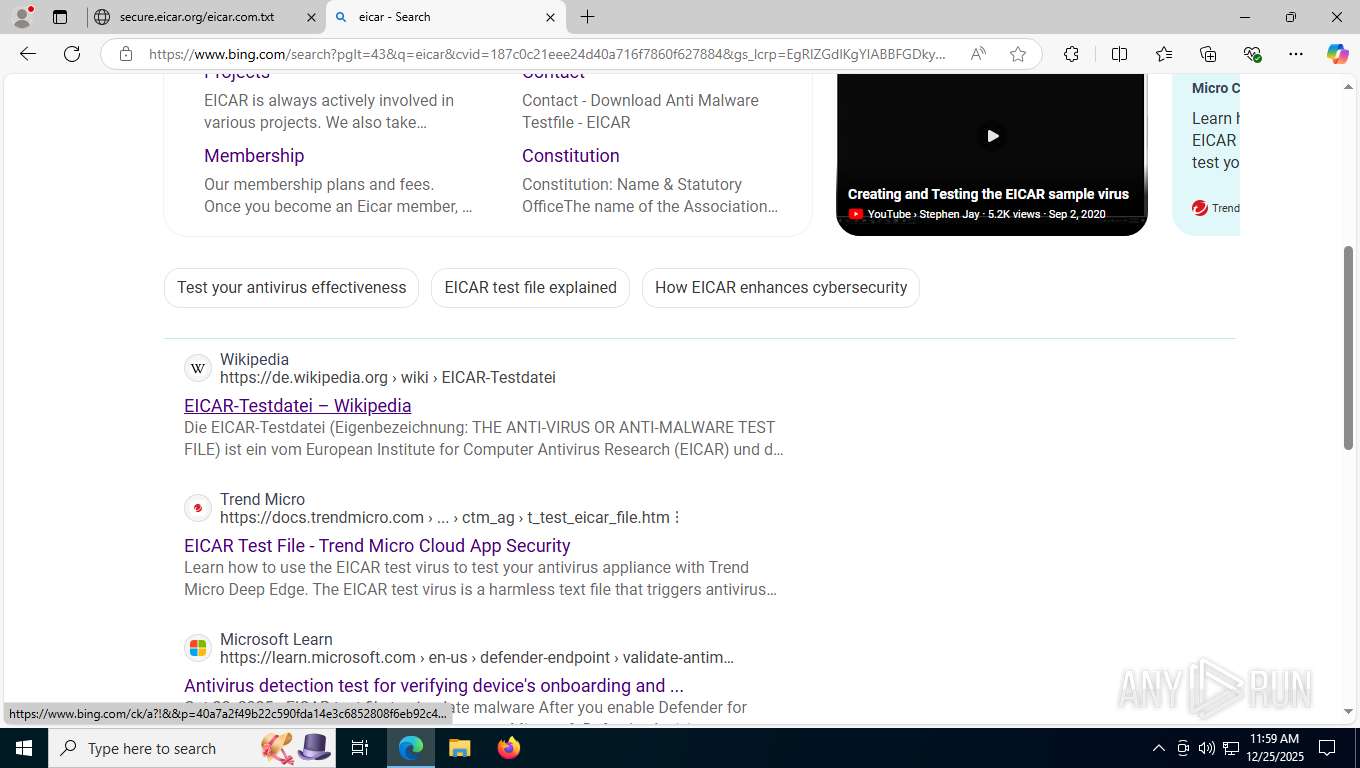Open the Collections icon
Image resolution: width=1360 pixels, height=768 pixels.
[x=1208, y=54]
